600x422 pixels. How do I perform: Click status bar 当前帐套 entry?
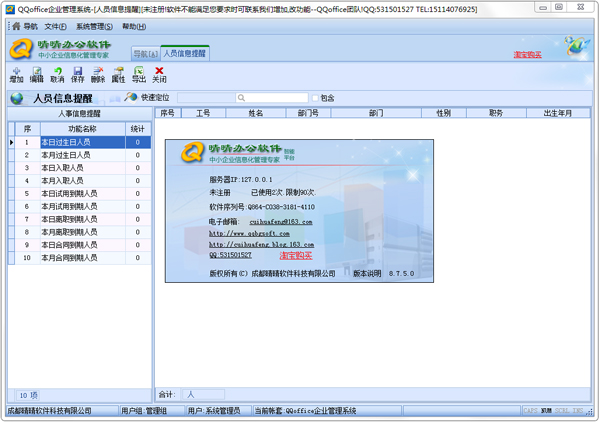[327, 411]
